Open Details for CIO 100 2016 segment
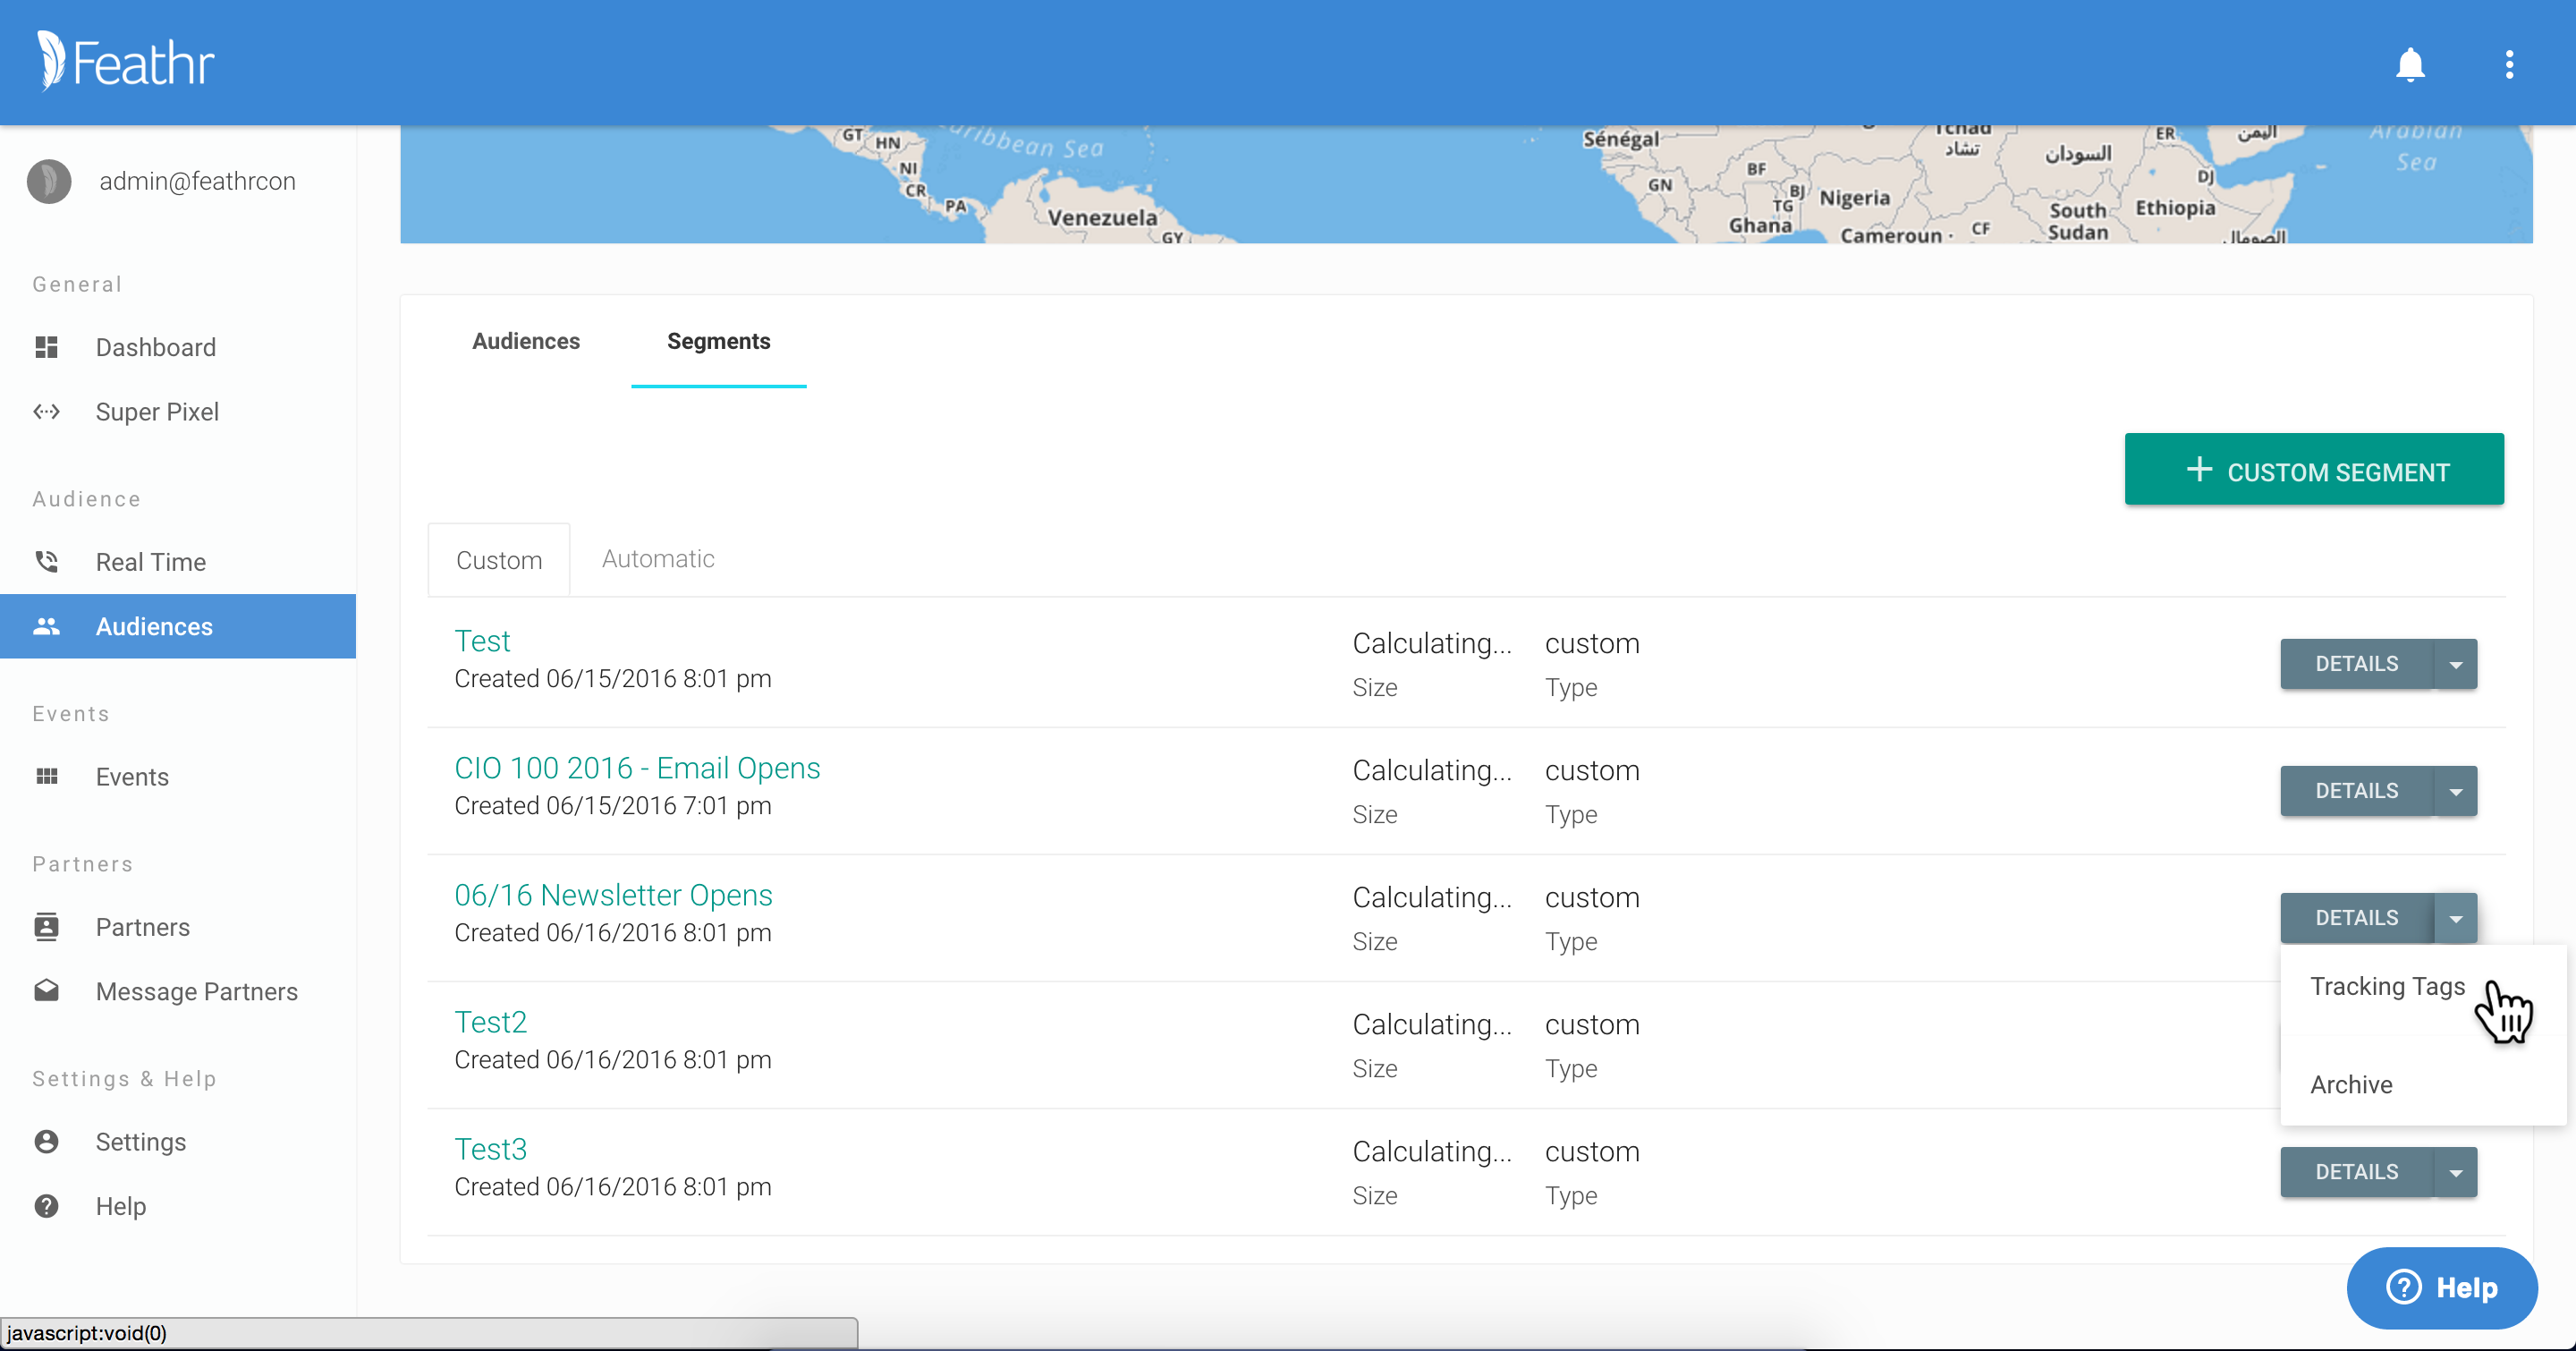The height and width of the screenshot is (1351, 2576). pyautogui.click(x=2356, y=791)
